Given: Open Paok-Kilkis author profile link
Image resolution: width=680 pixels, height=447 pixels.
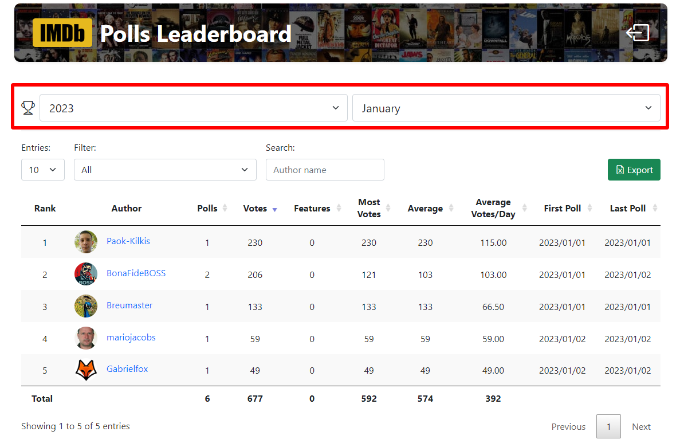Looking at the screenshot, I should point(128,242).
